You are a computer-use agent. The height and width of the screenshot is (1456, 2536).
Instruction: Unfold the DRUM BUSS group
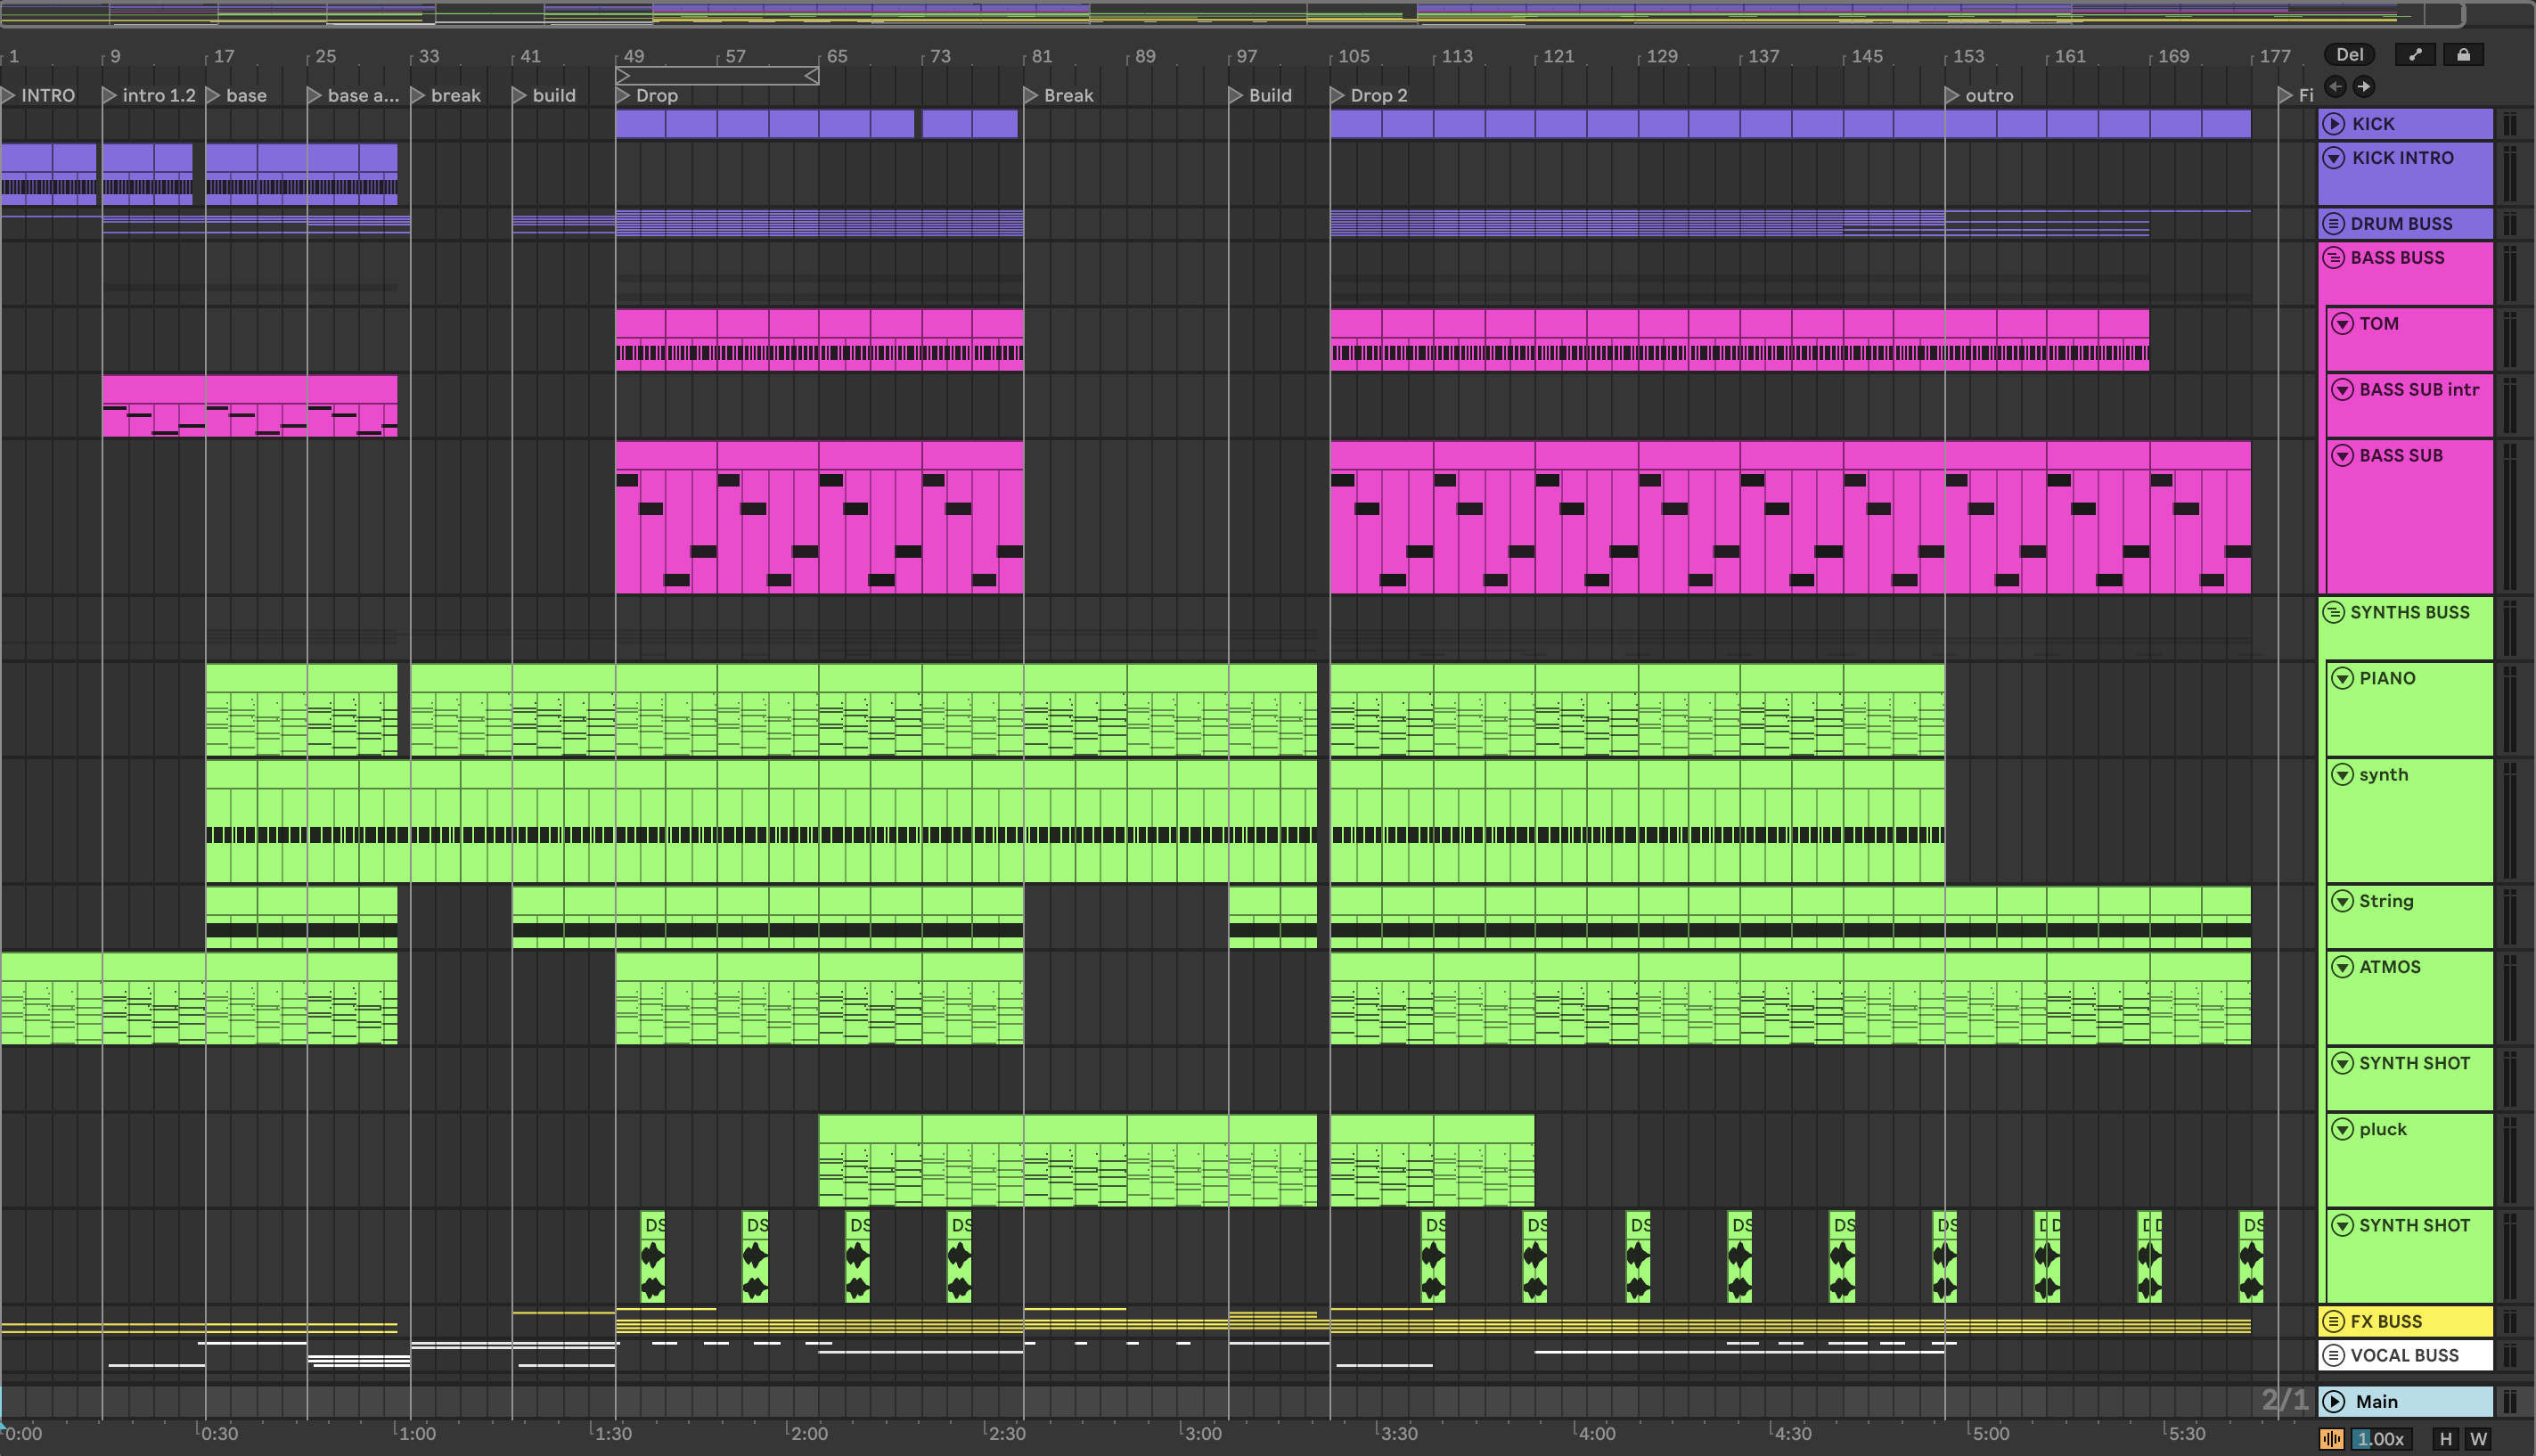click(2333, 224)
